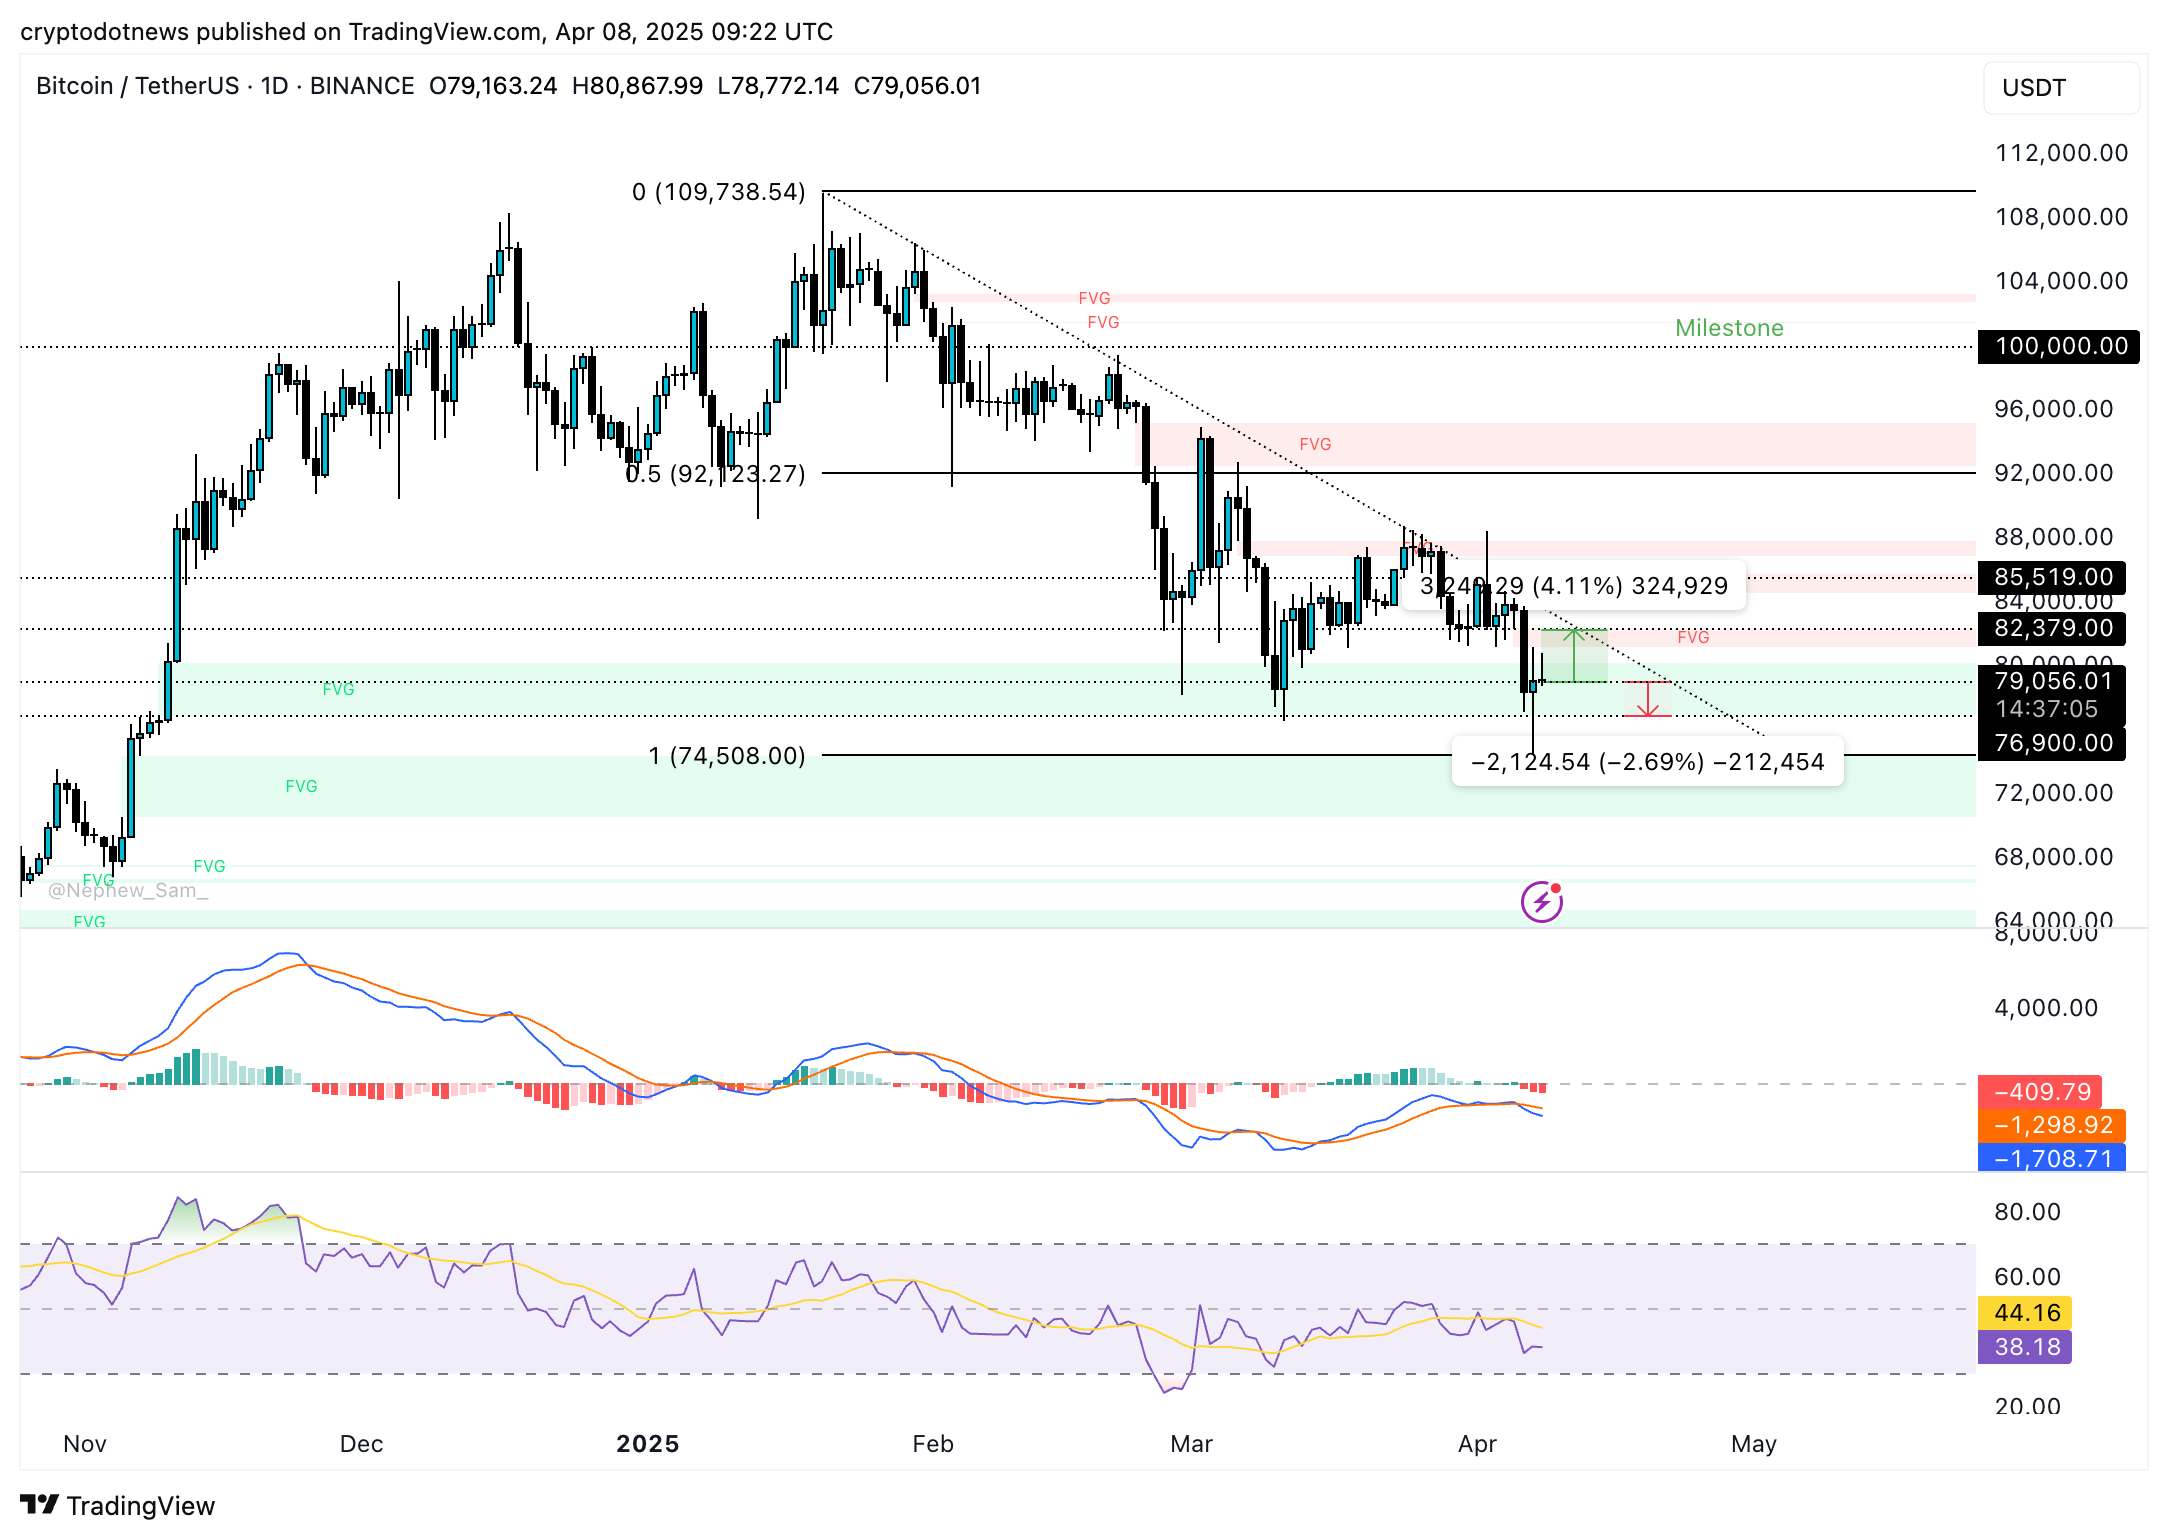Click the red down arrow of the short measurement
The height and width of the screenshot is (1540, 2168).
(1646, 699)
